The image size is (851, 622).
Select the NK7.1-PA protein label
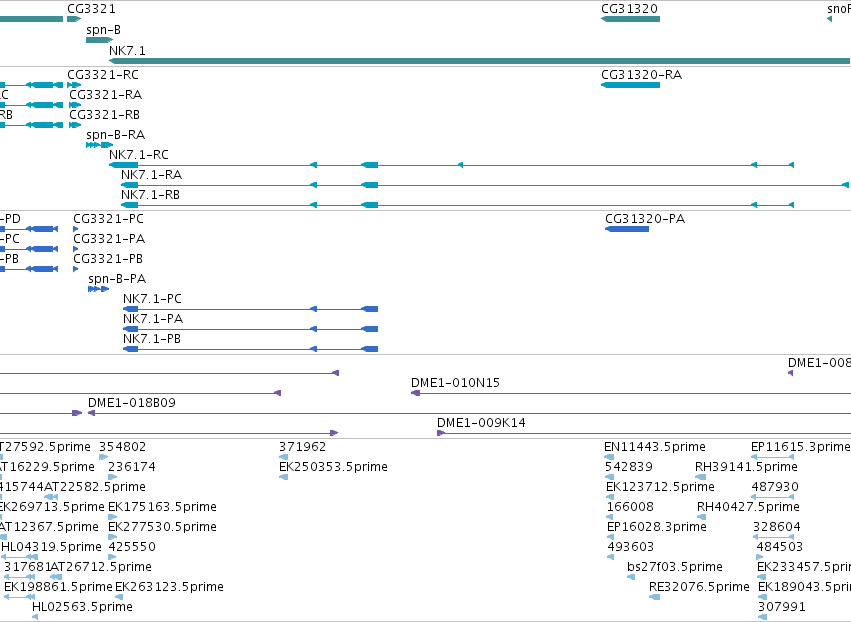coord(153,319)
